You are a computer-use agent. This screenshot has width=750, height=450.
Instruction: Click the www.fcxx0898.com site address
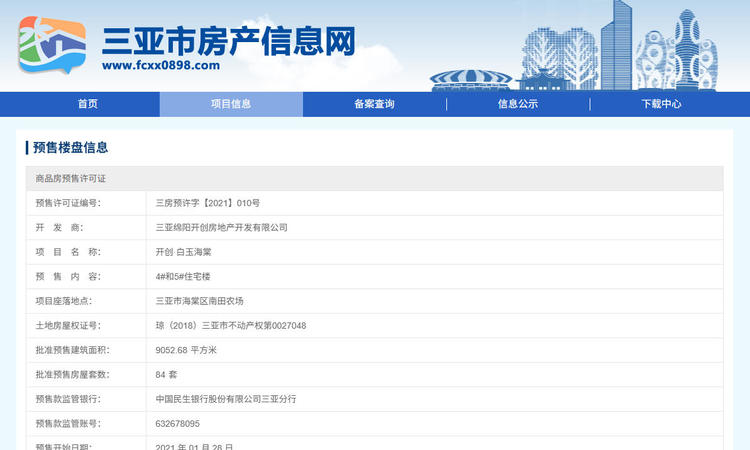coord(161,66)
